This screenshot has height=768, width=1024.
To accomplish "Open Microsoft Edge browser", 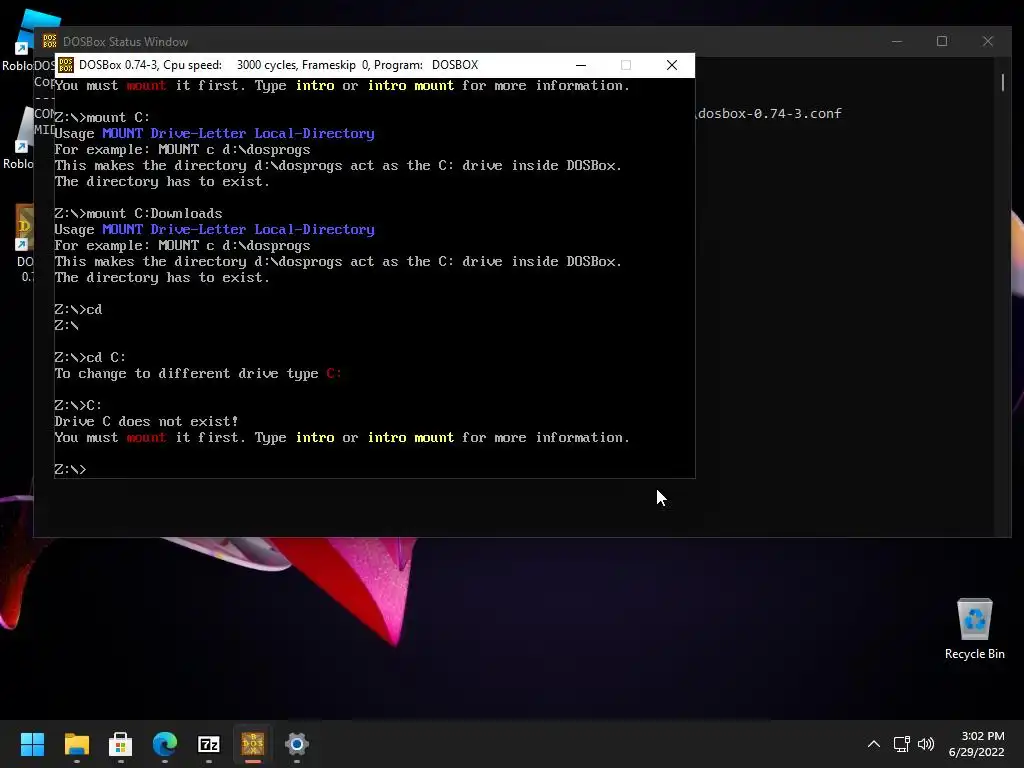I will tap(165, 743).
